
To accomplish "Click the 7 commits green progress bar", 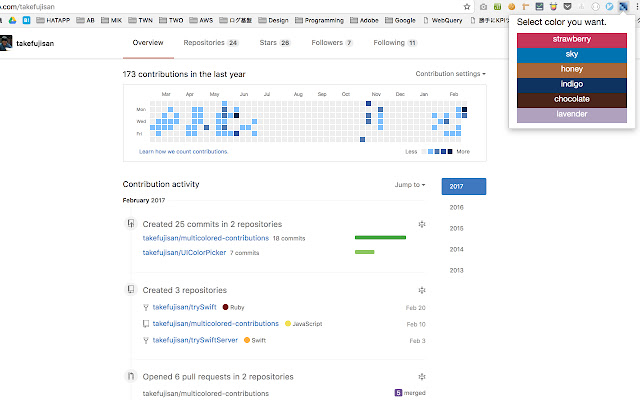I will (x=364, y=252).
